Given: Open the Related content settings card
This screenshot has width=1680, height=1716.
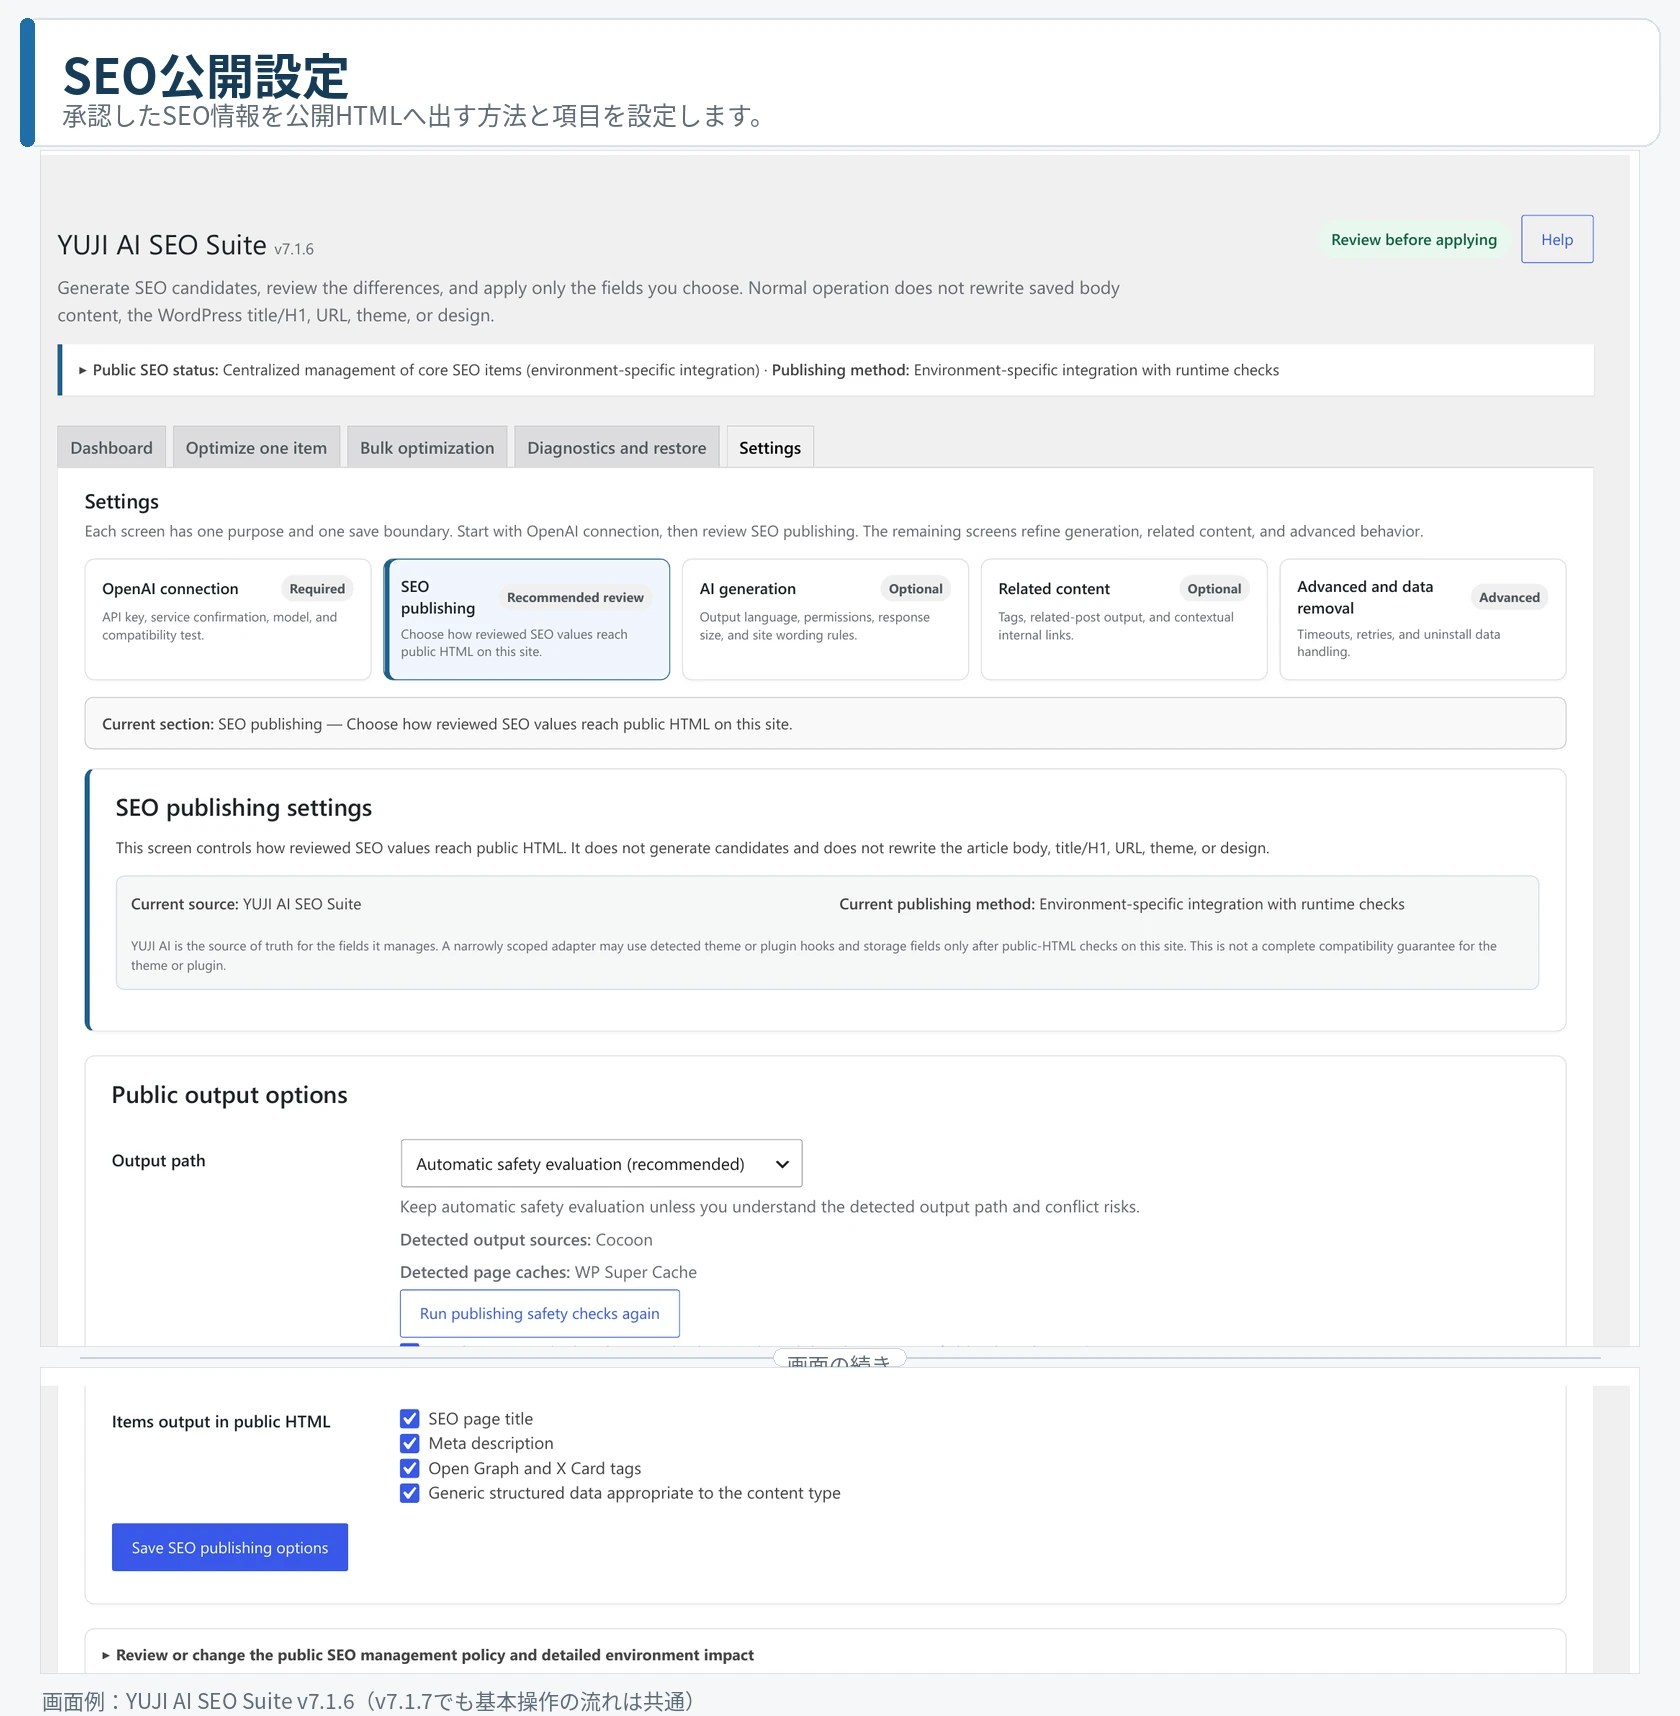Looking at the screenshot, I should [x=1124, y=619].
